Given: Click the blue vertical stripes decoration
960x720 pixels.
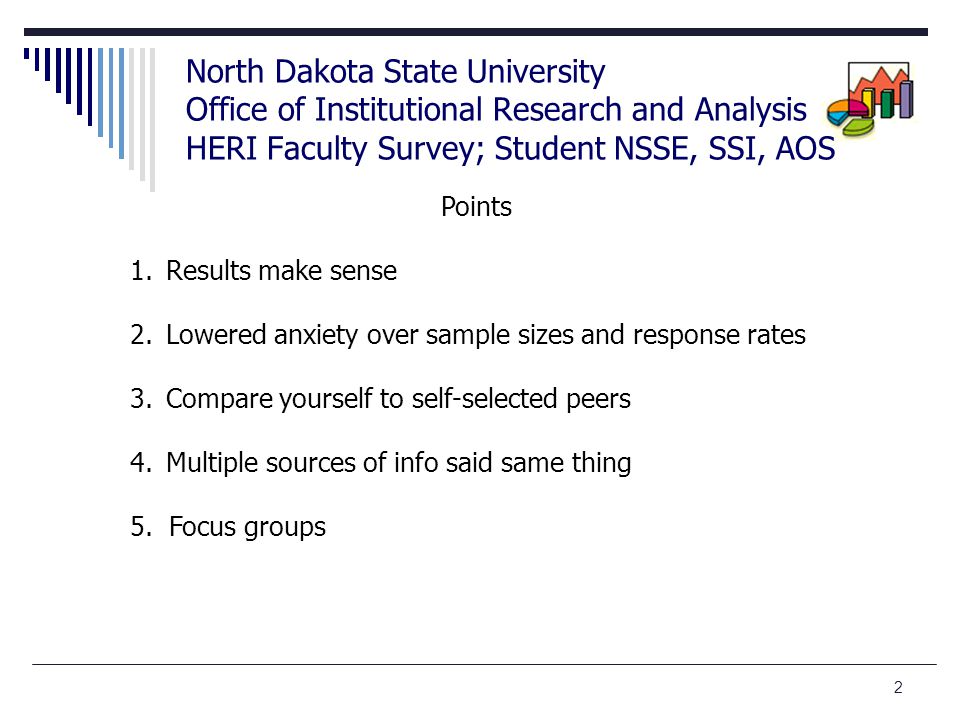Looking at the screenshot, I should point(89,119).
